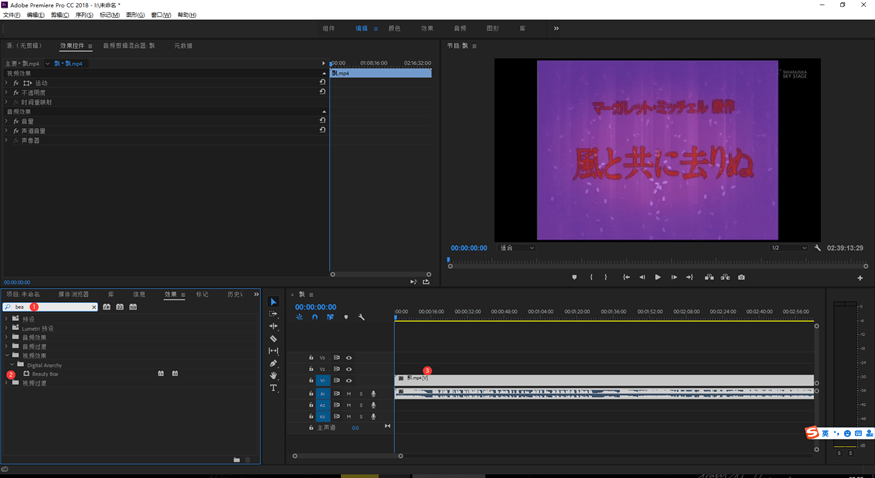Select the Hand tool
The image size is (875, 478).
[x=274, y=376]
